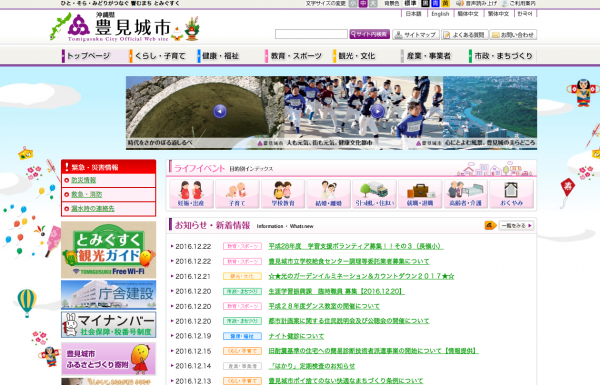600x385 pixels.
Task: Open the 妊娠・出産 life event icon
Action: point(191,194)
